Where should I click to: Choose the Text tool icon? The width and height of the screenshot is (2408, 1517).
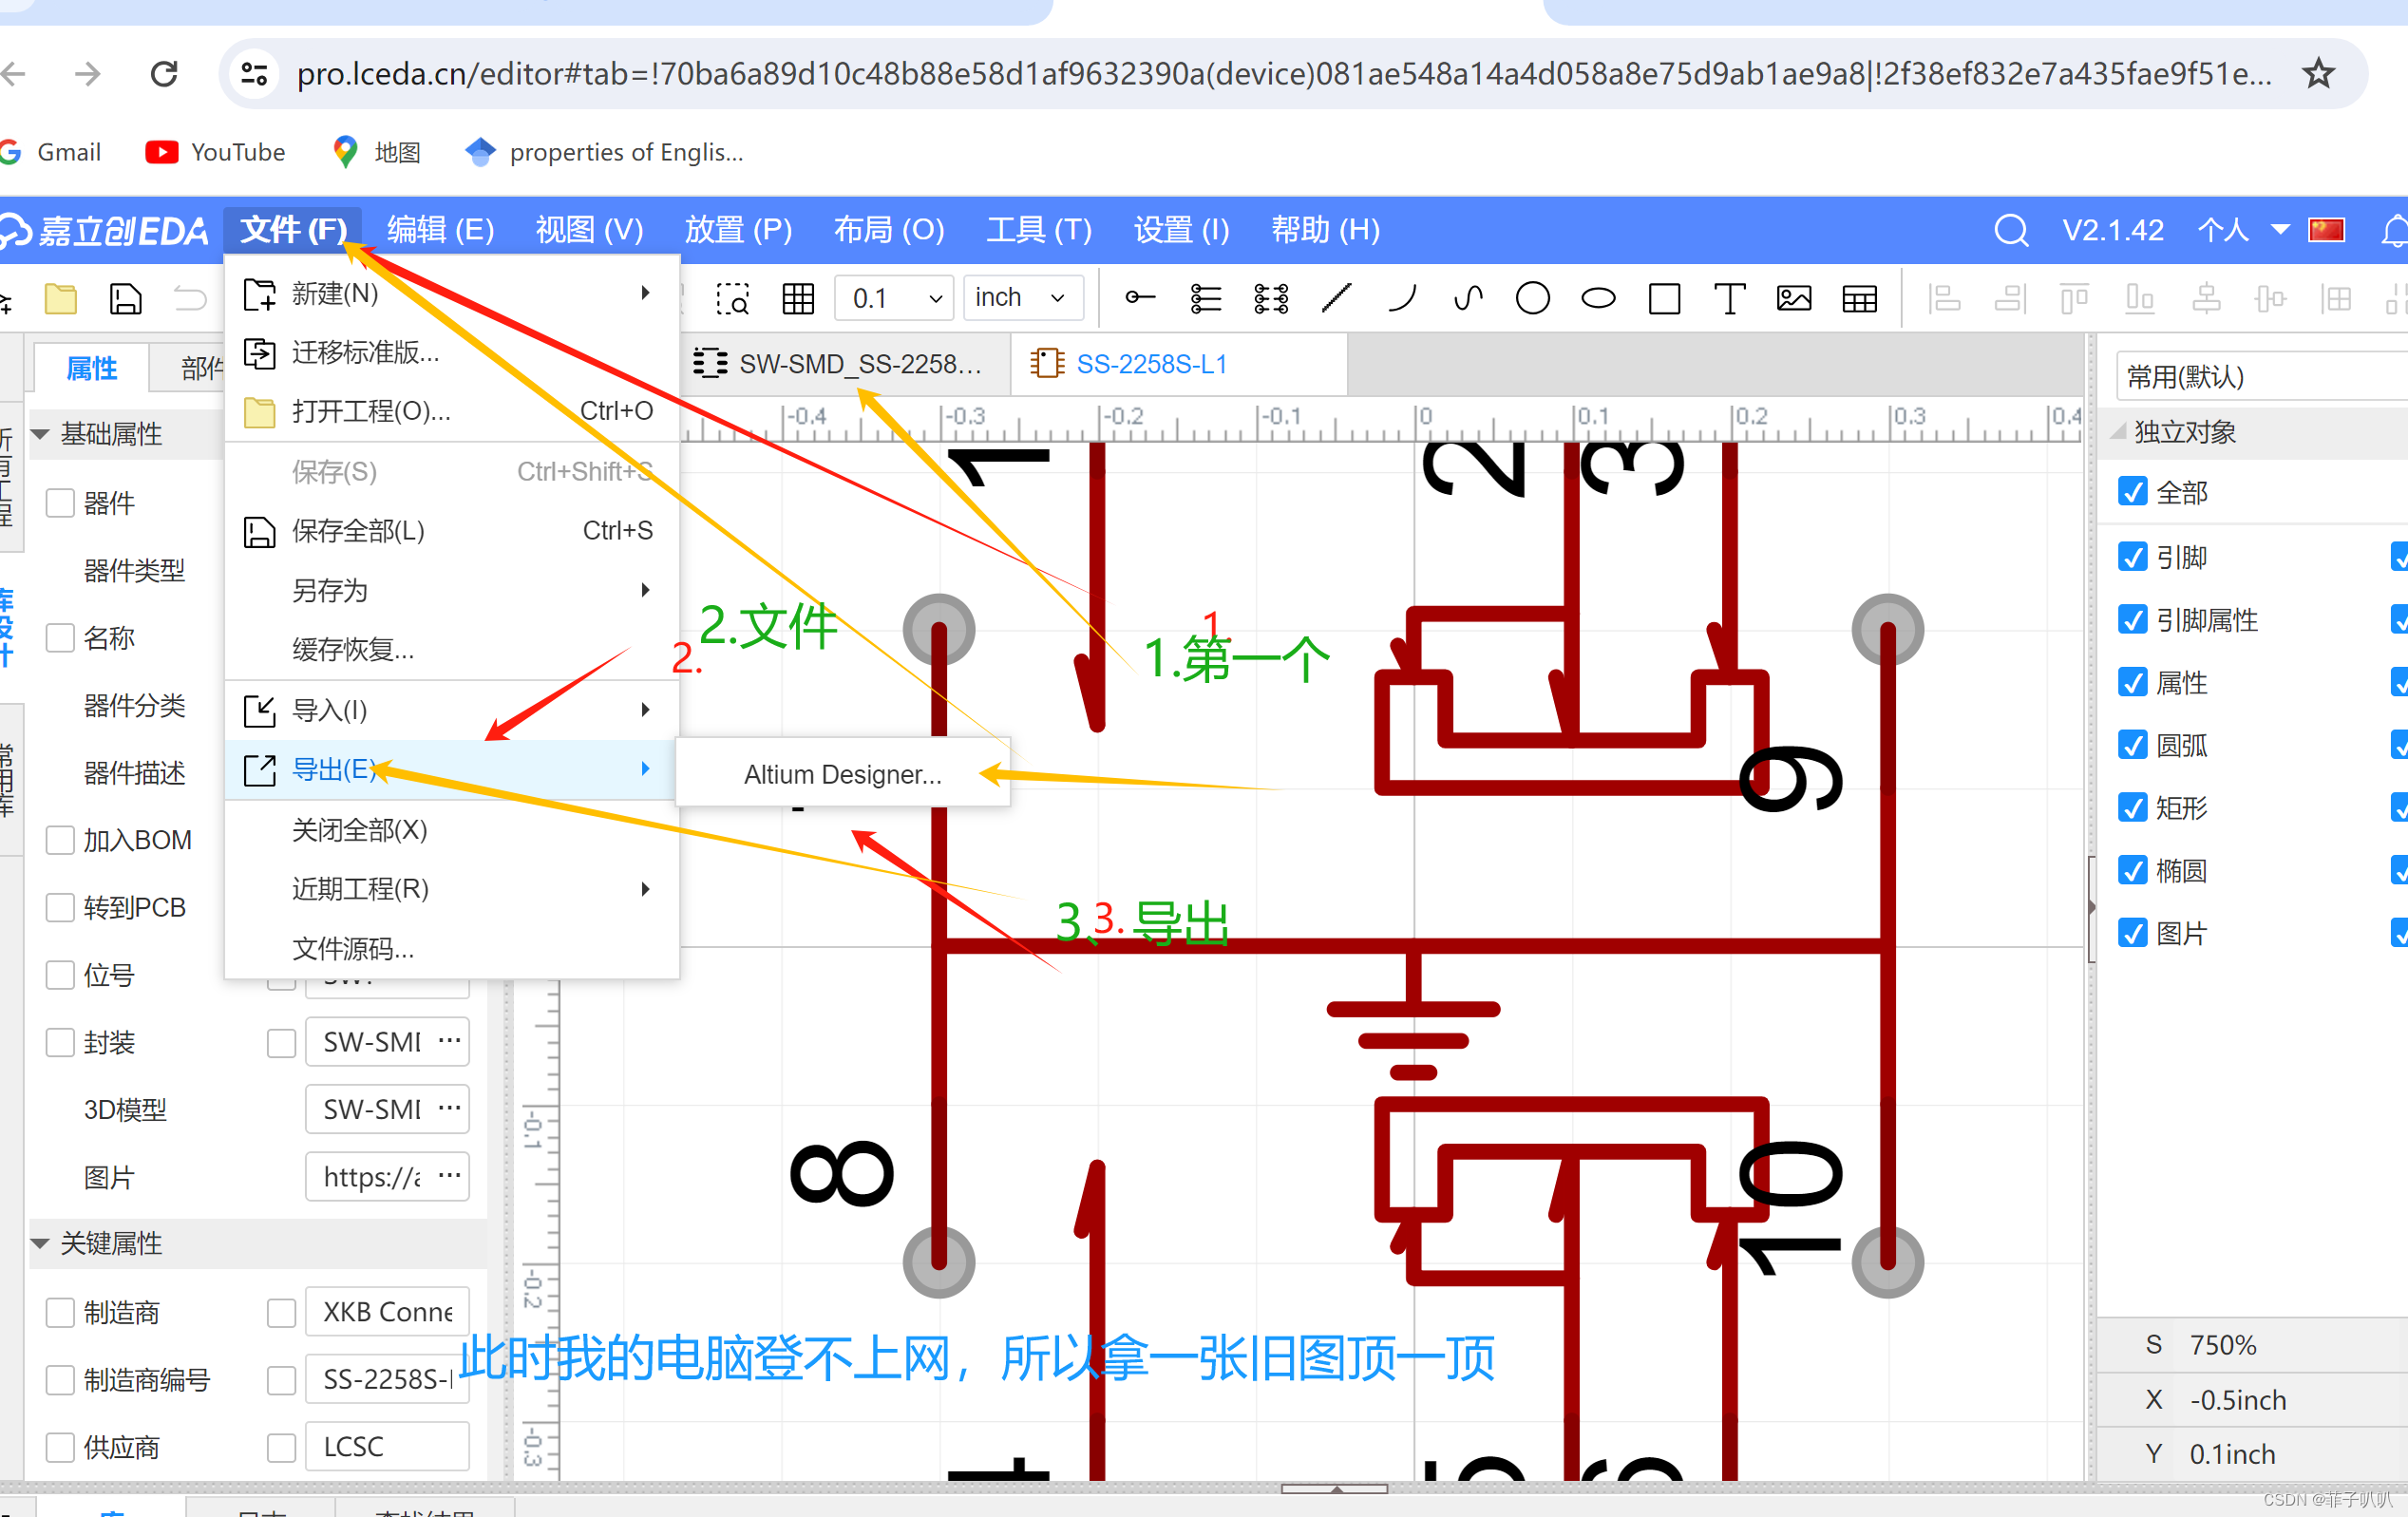[x=1729, y=298]
